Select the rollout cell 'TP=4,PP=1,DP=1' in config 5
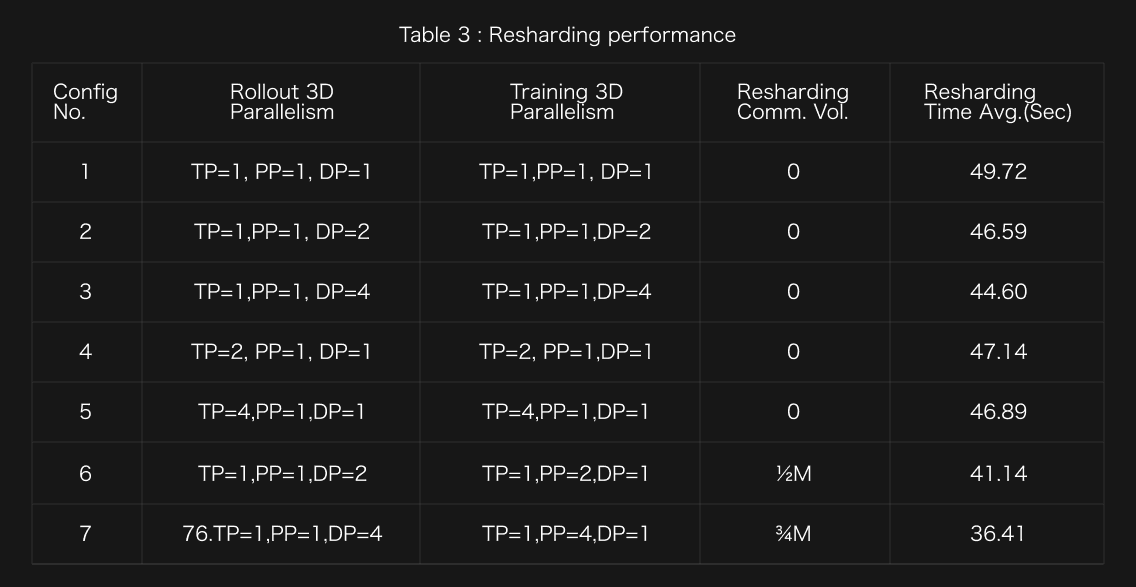The width and height of the screenshot is (1136, 587). [x=281, y=412]
